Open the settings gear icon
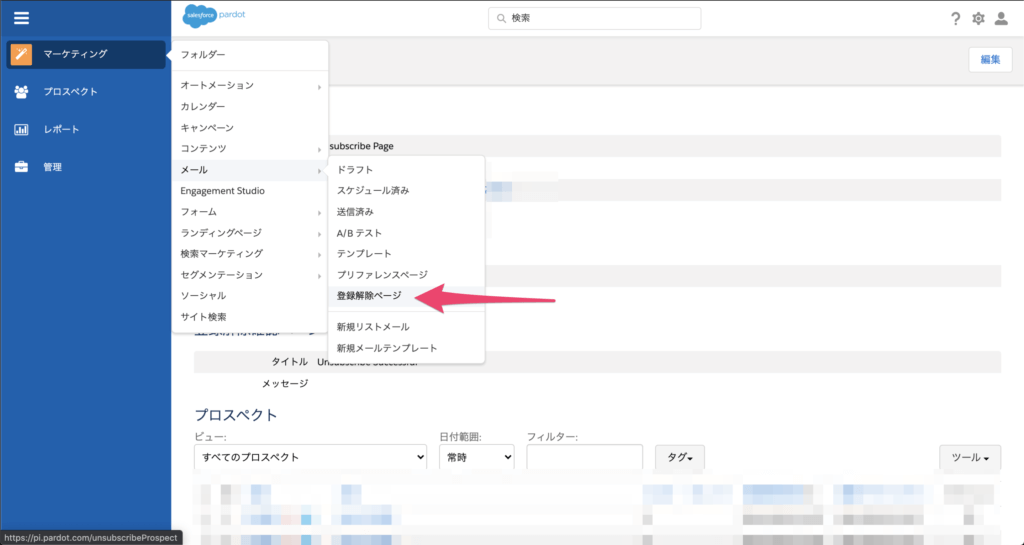Image resolution: width=1024 pixels, height=545 pixels. pos(978,19)
